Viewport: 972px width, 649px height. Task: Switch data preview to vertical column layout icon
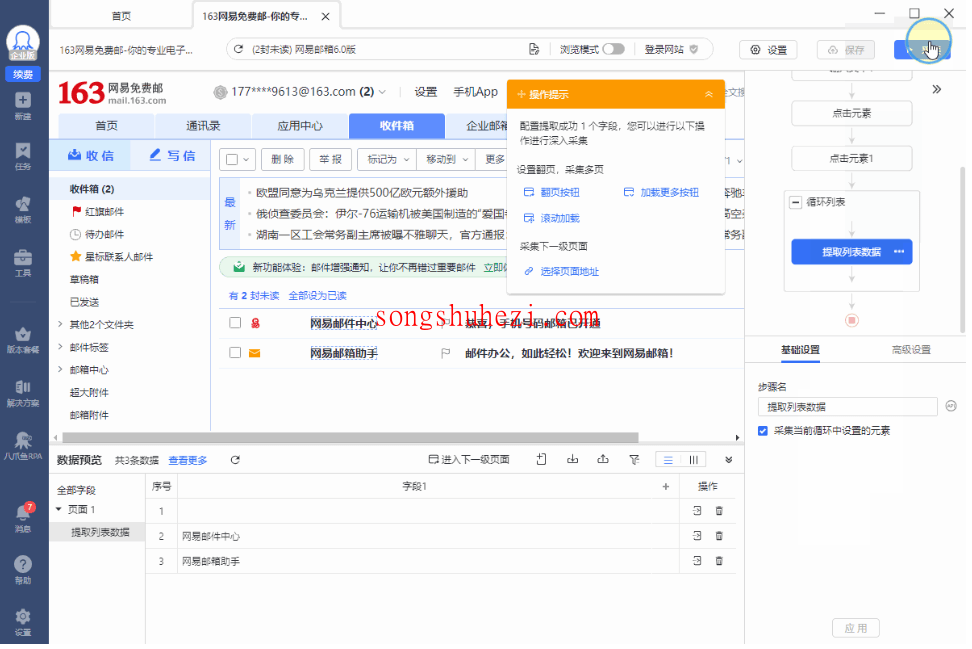[693, 460]
